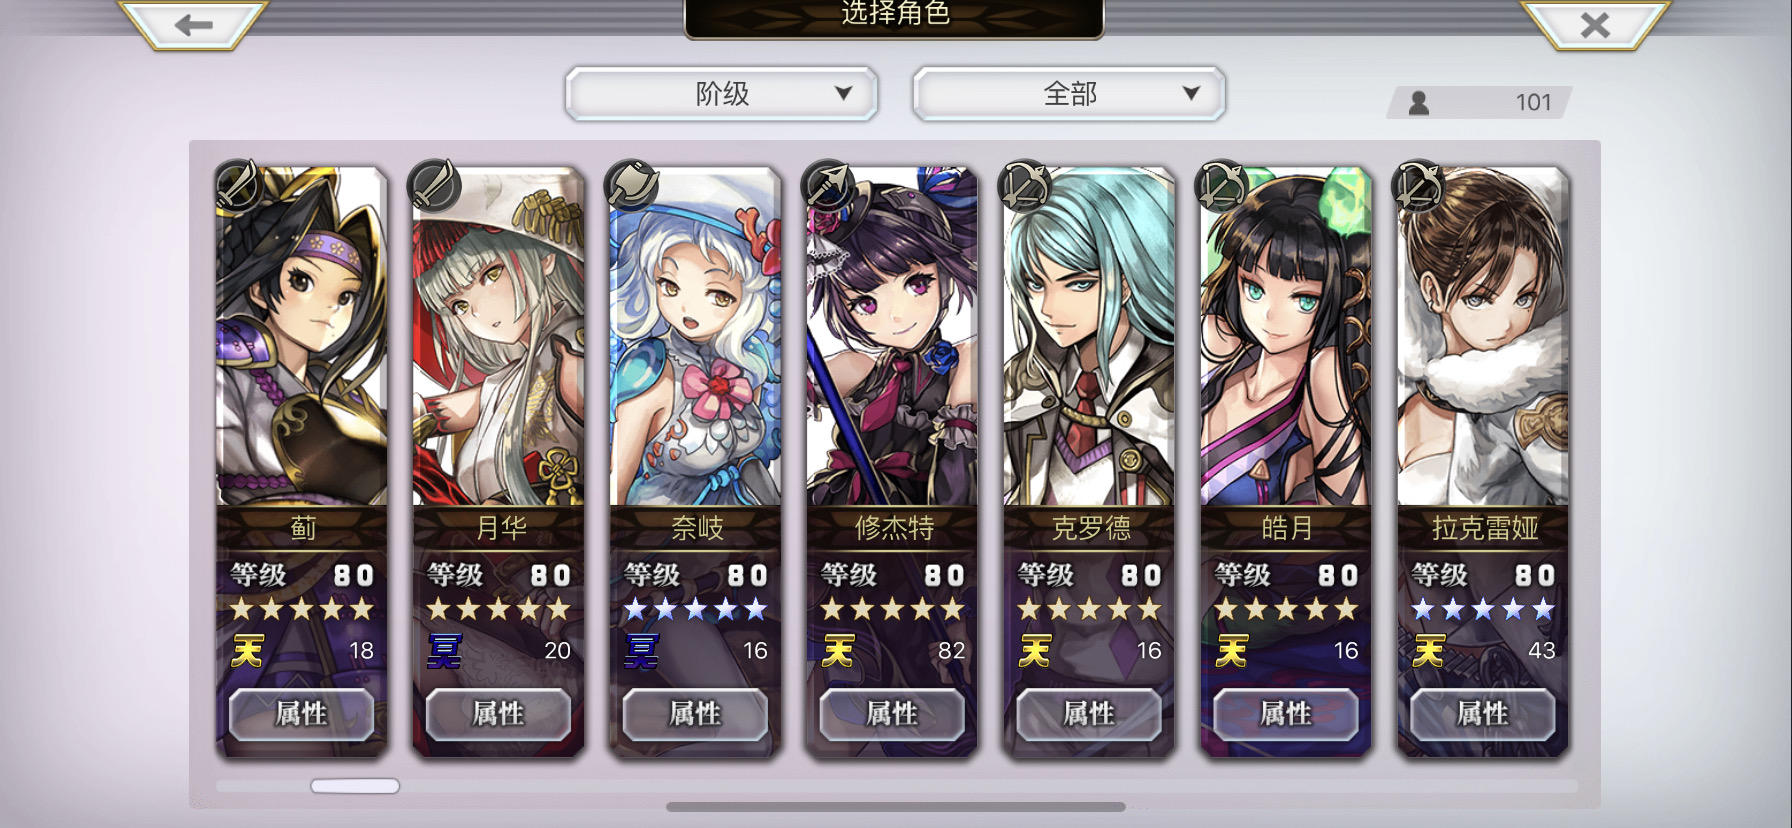Viewport: 1792px width, 828px height.
Task: Click the character count person icon
Action: (1418, 102)
